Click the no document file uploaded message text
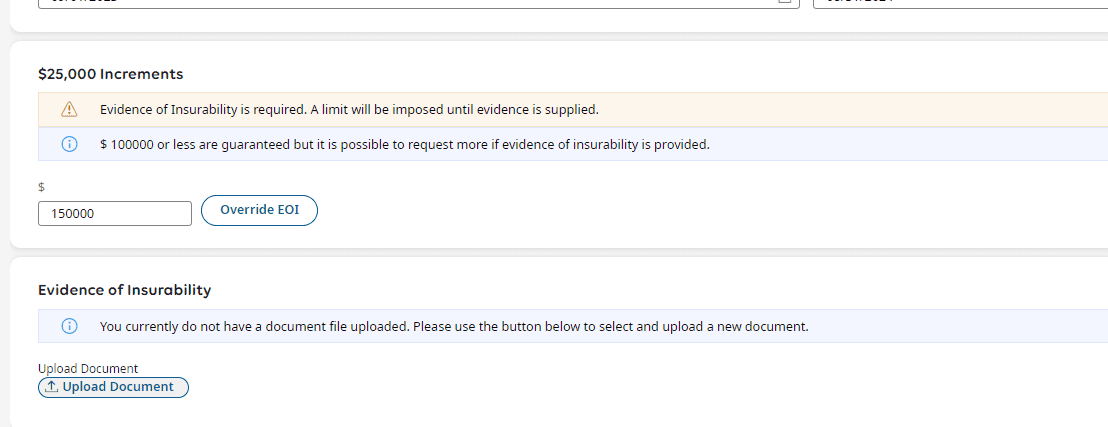Screen dimensions: 1108x427 (454, 327)
